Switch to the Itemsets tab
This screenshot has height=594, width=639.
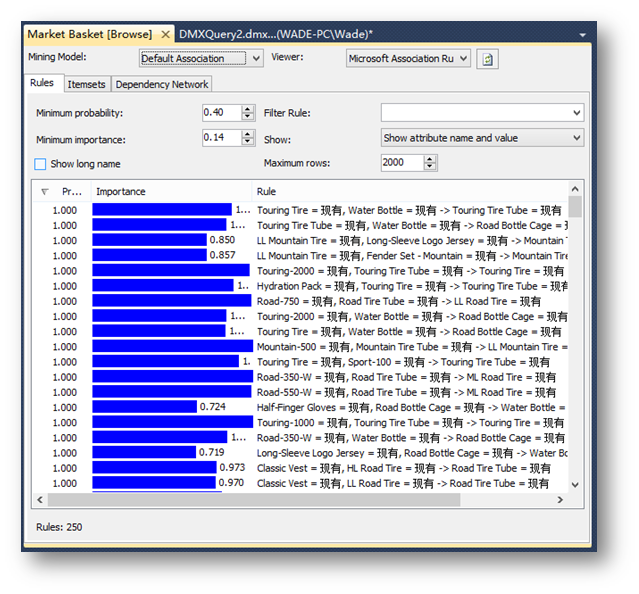[x=86, y=84]
